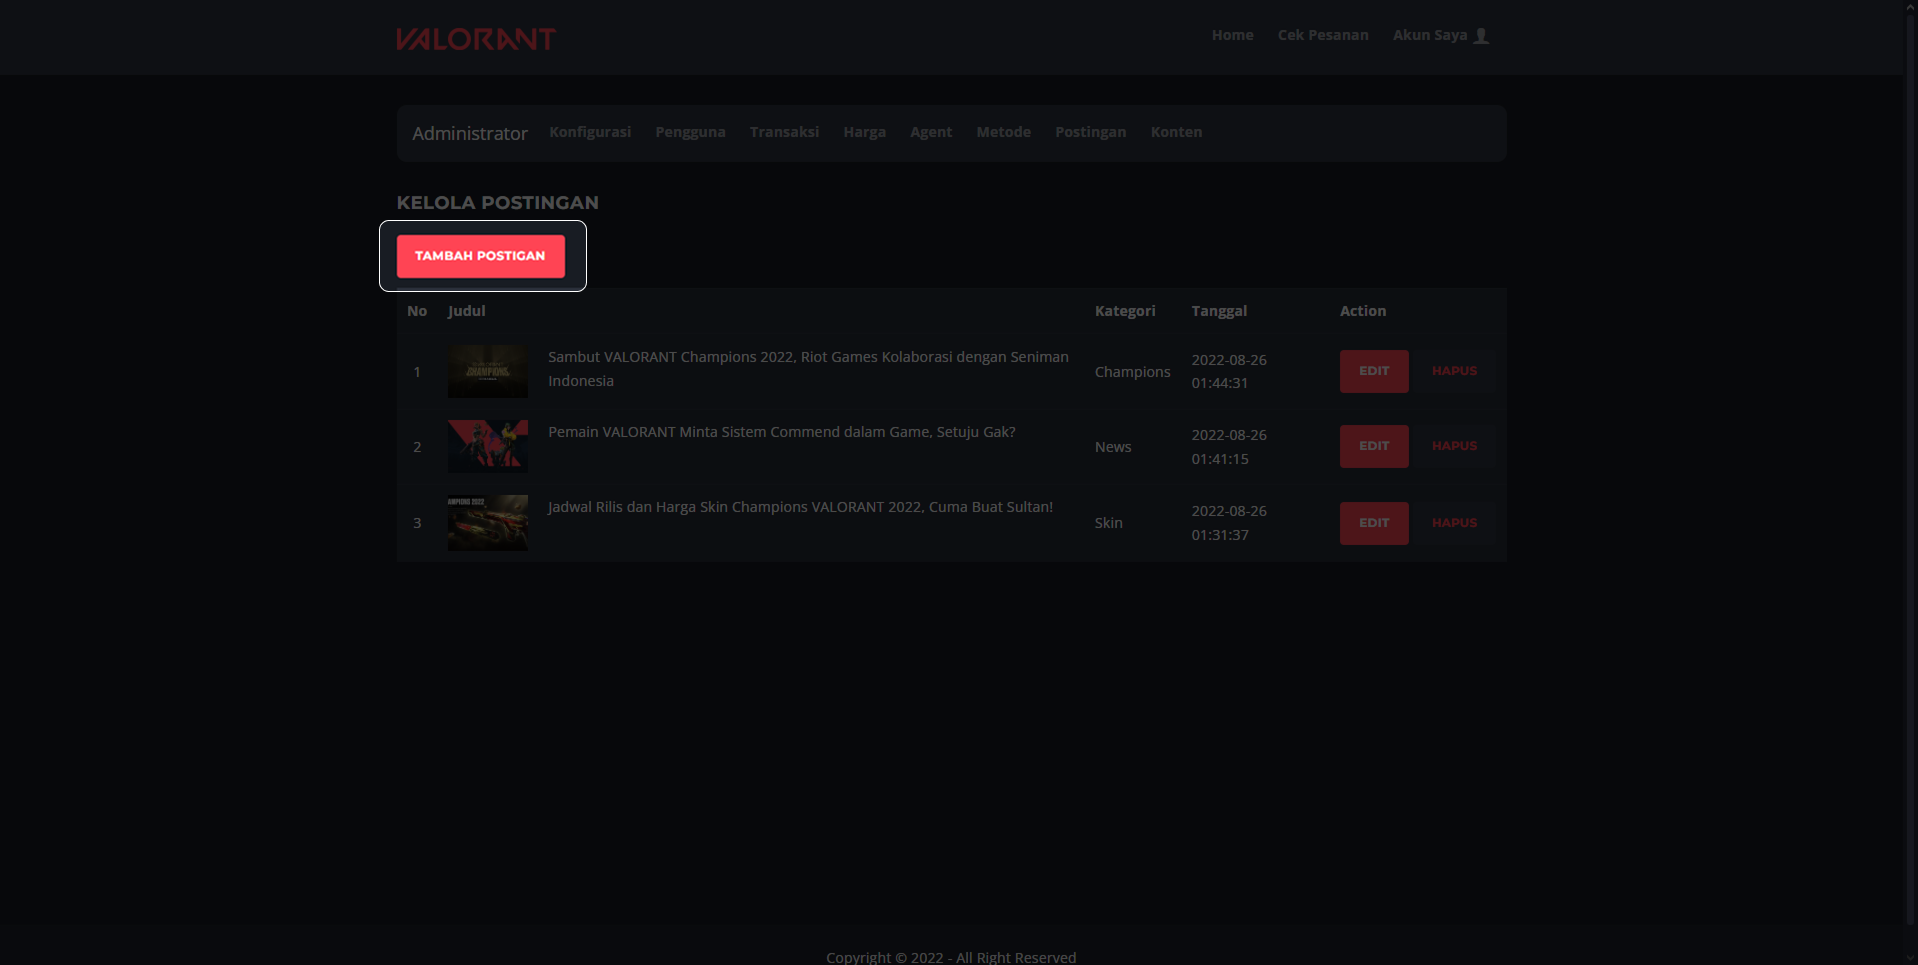Image resolution: width=1918 pixels, height=965 pixels.
Task: Click the 'News' category cell
Action: [1113, 447]
